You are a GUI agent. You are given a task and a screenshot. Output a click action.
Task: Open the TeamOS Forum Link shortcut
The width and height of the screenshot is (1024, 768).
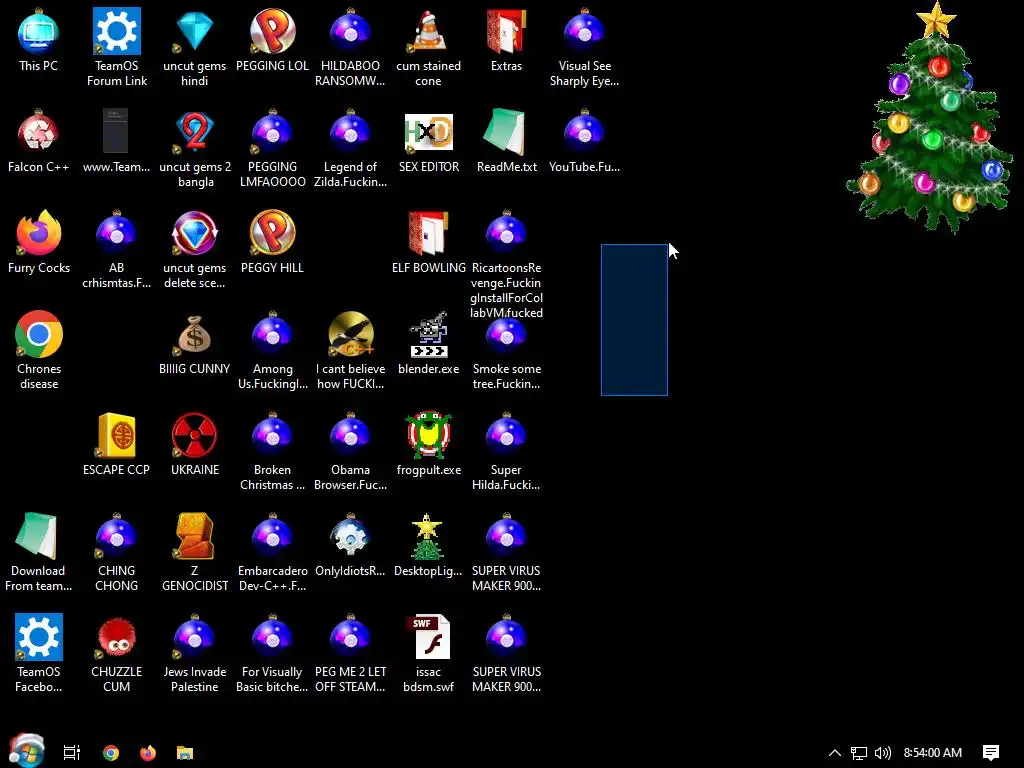tap(116, 31)
